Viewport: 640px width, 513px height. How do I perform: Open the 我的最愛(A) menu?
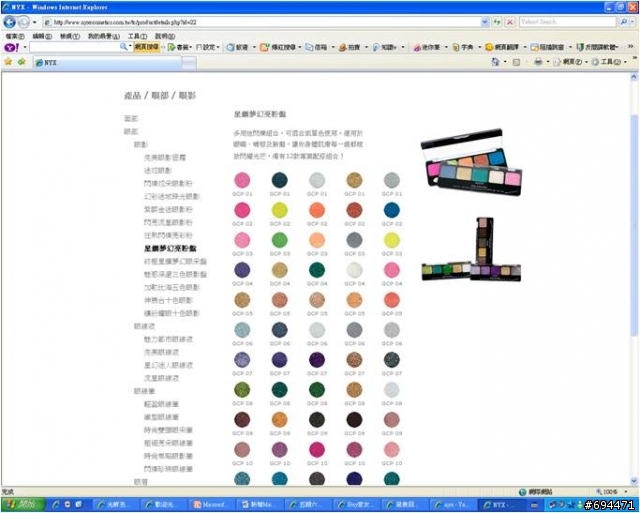click(104, 36)
